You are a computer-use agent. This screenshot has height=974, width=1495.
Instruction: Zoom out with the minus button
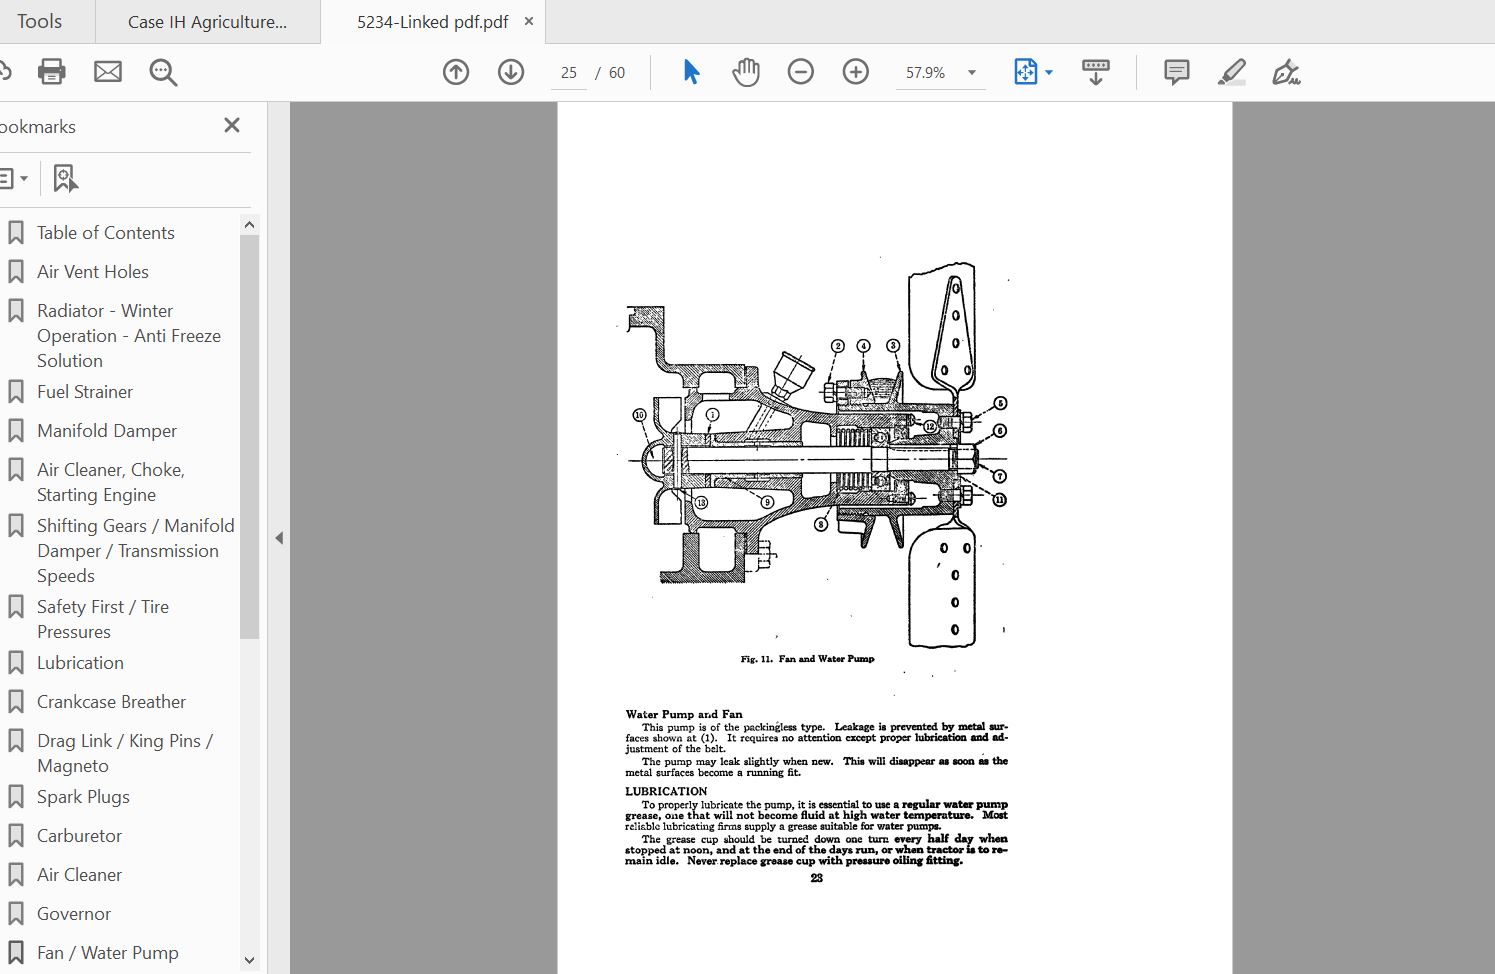tap(801, 72)
